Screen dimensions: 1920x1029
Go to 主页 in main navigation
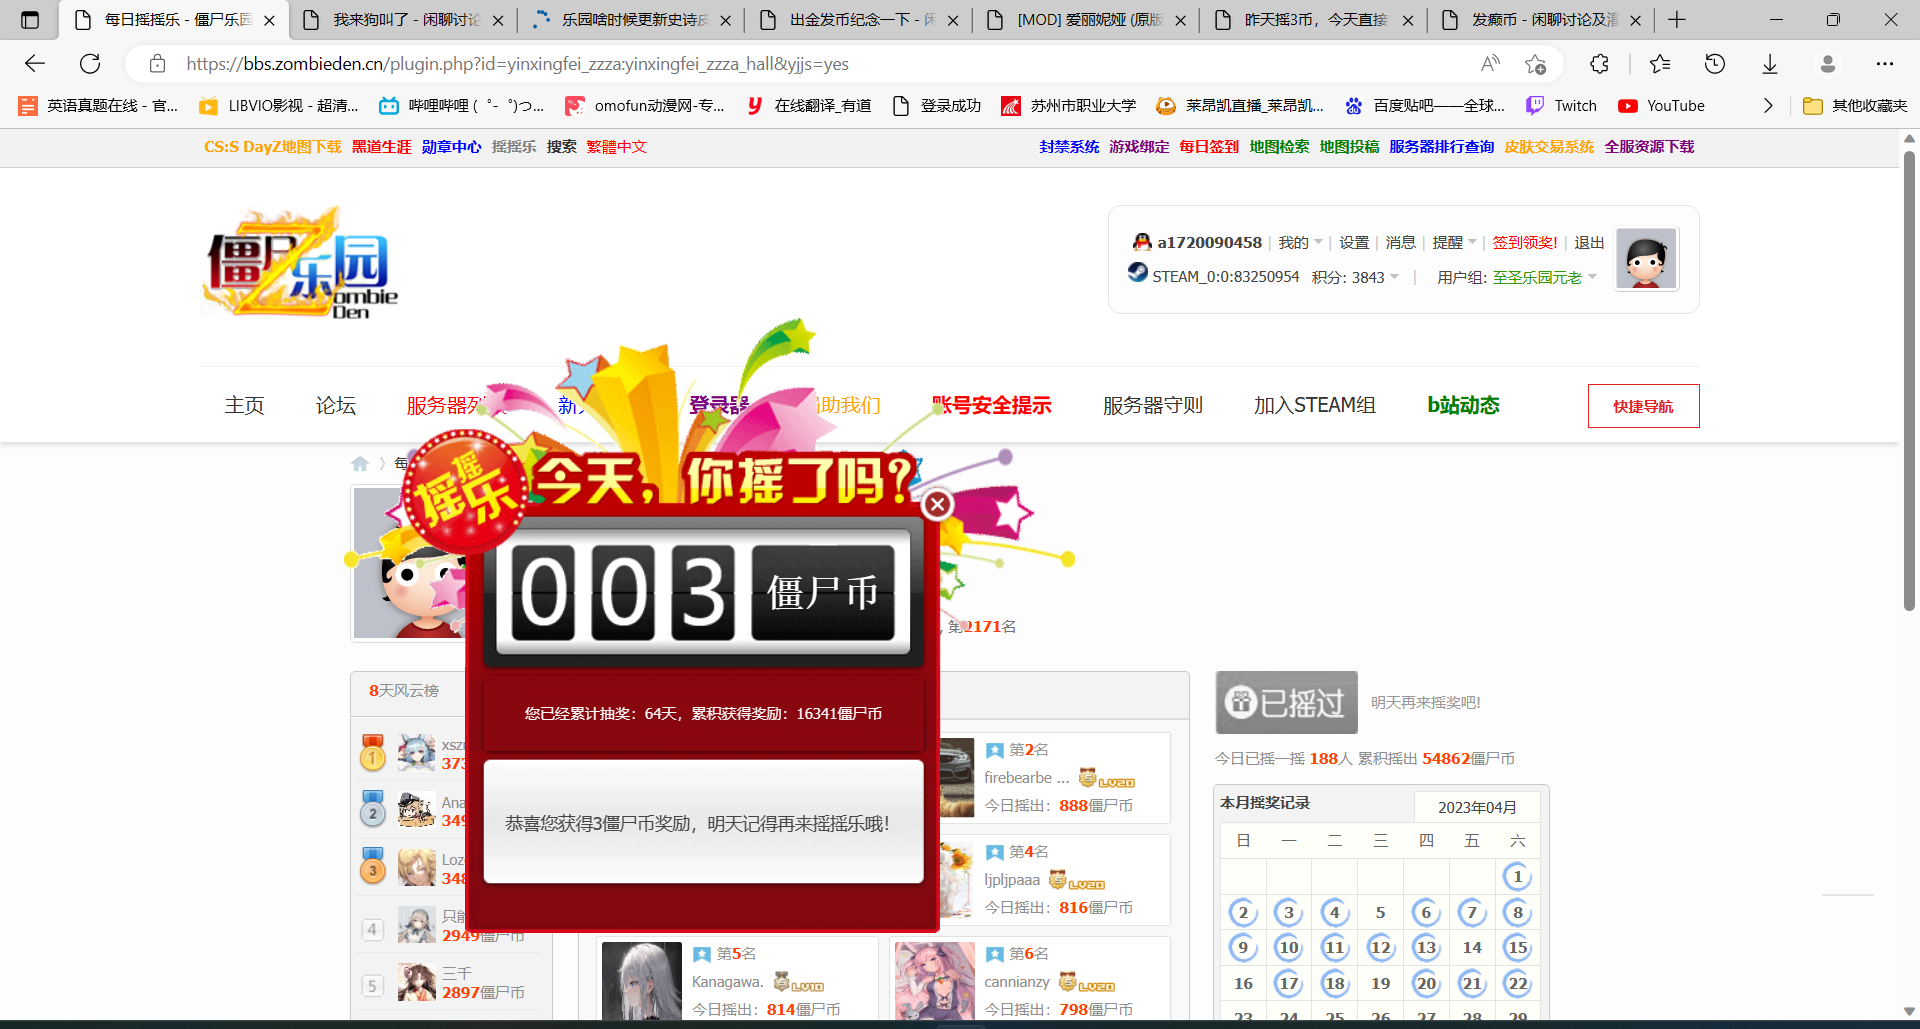[x=244, y=405]
